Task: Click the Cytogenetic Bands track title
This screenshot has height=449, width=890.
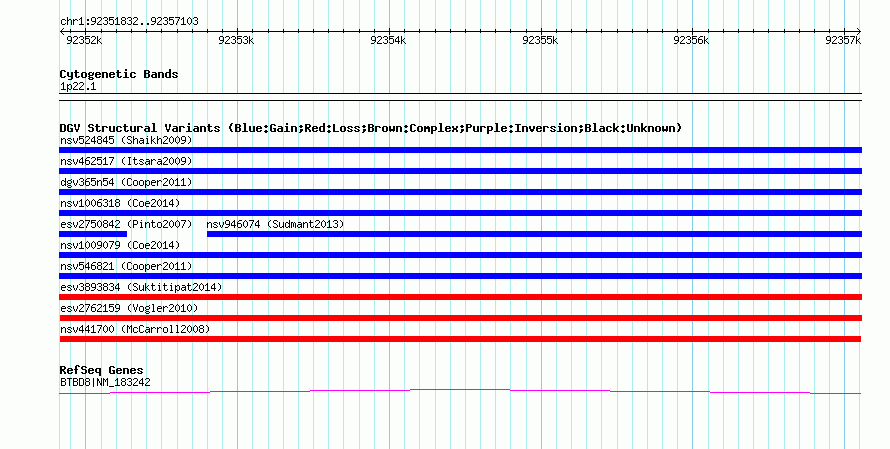Action: click(119, 74)
